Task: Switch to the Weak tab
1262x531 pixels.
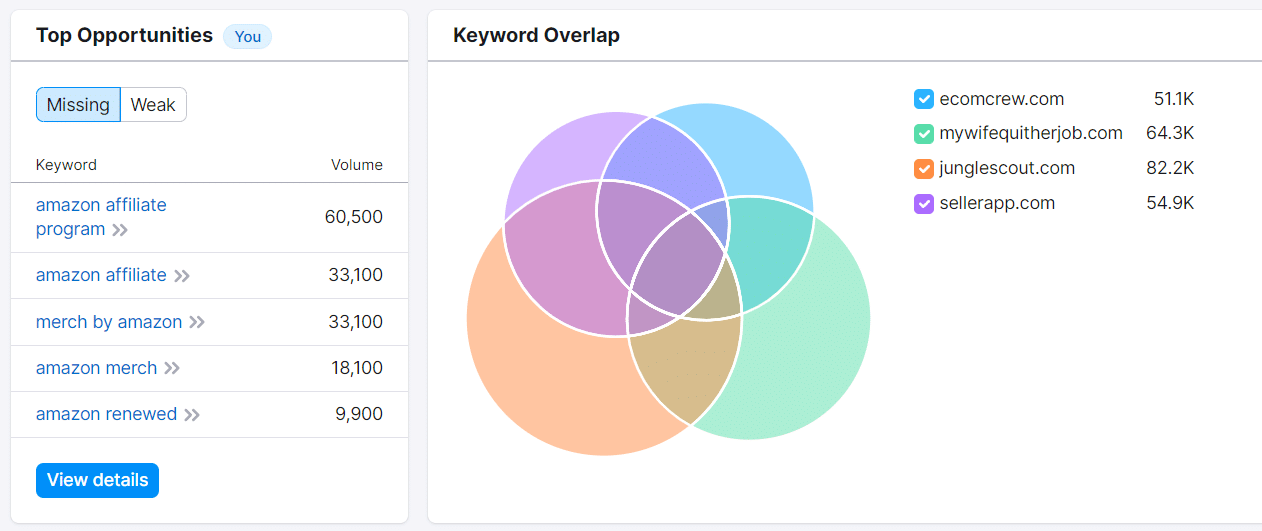Action: tap(153, 105)
